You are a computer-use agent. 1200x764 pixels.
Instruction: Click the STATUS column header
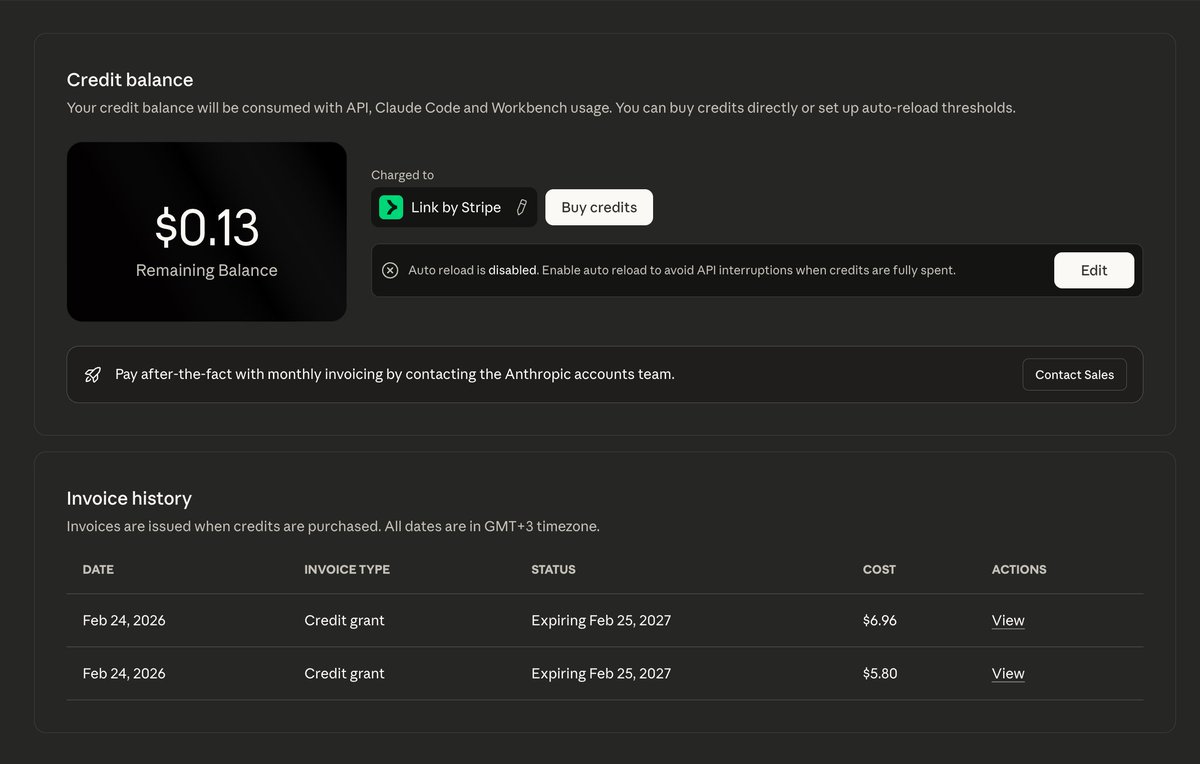tap(553, 569)
